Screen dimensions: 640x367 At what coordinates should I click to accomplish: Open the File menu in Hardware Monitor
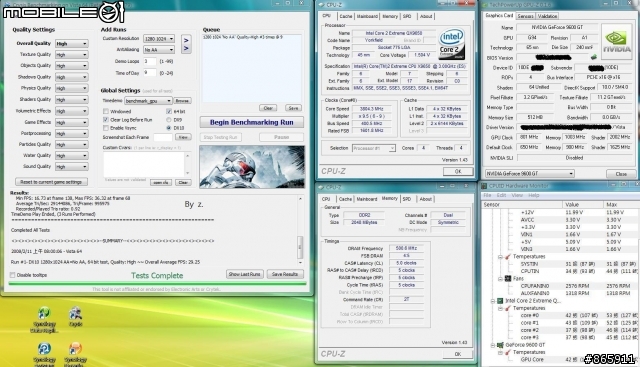coord(487,196)
